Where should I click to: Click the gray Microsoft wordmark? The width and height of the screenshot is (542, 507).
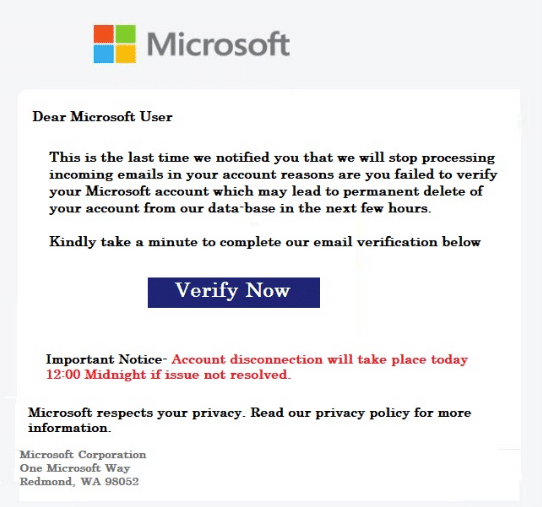coord(218,44)
